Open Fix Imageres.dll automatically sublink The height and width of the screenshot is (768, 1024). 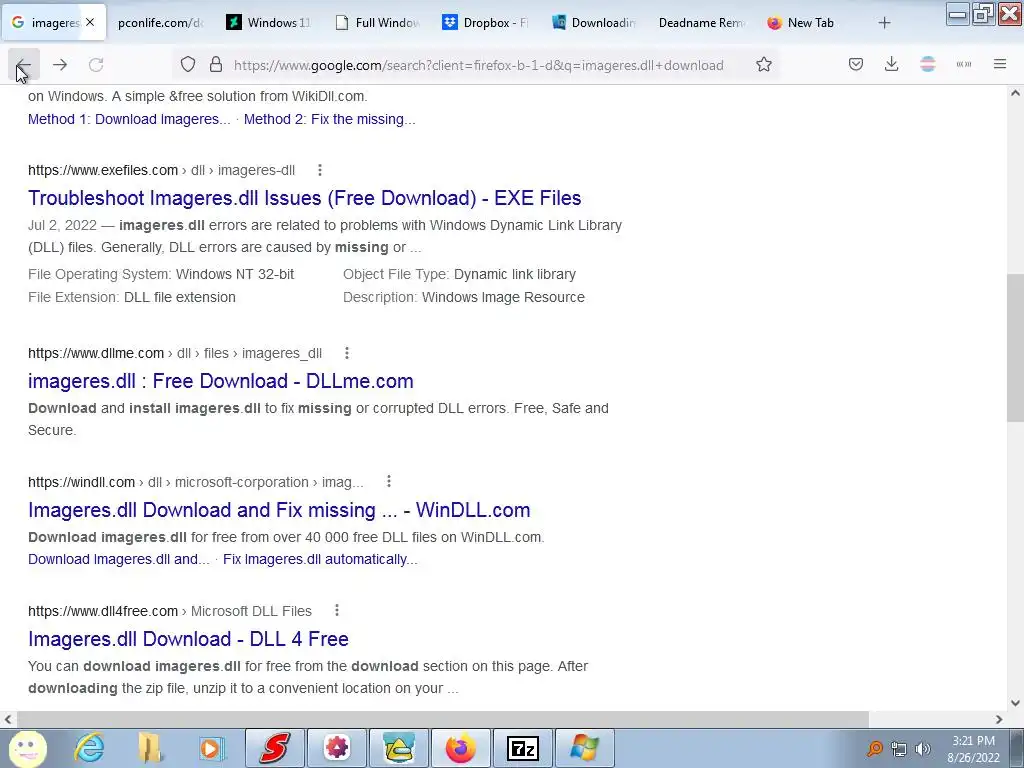[x=320, y=560]
